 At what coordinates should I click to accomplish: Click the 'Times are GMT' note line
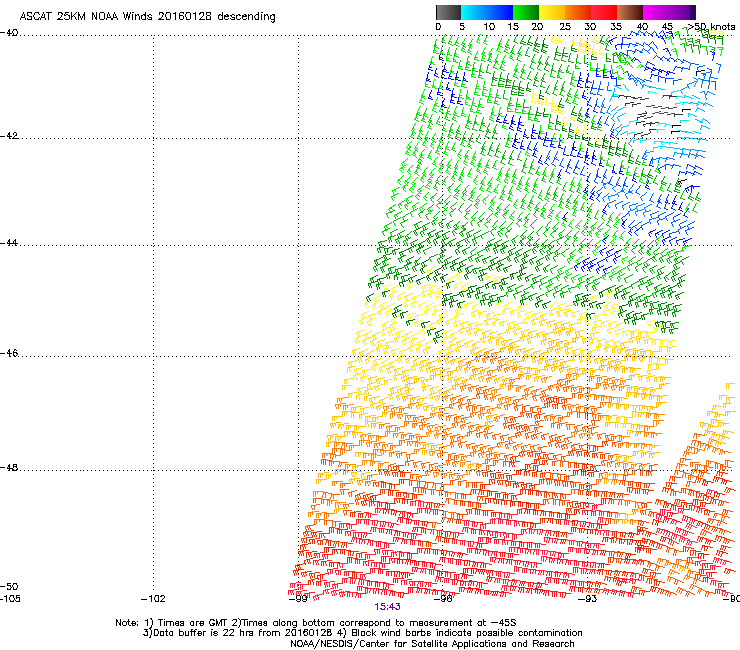[316, 623]
